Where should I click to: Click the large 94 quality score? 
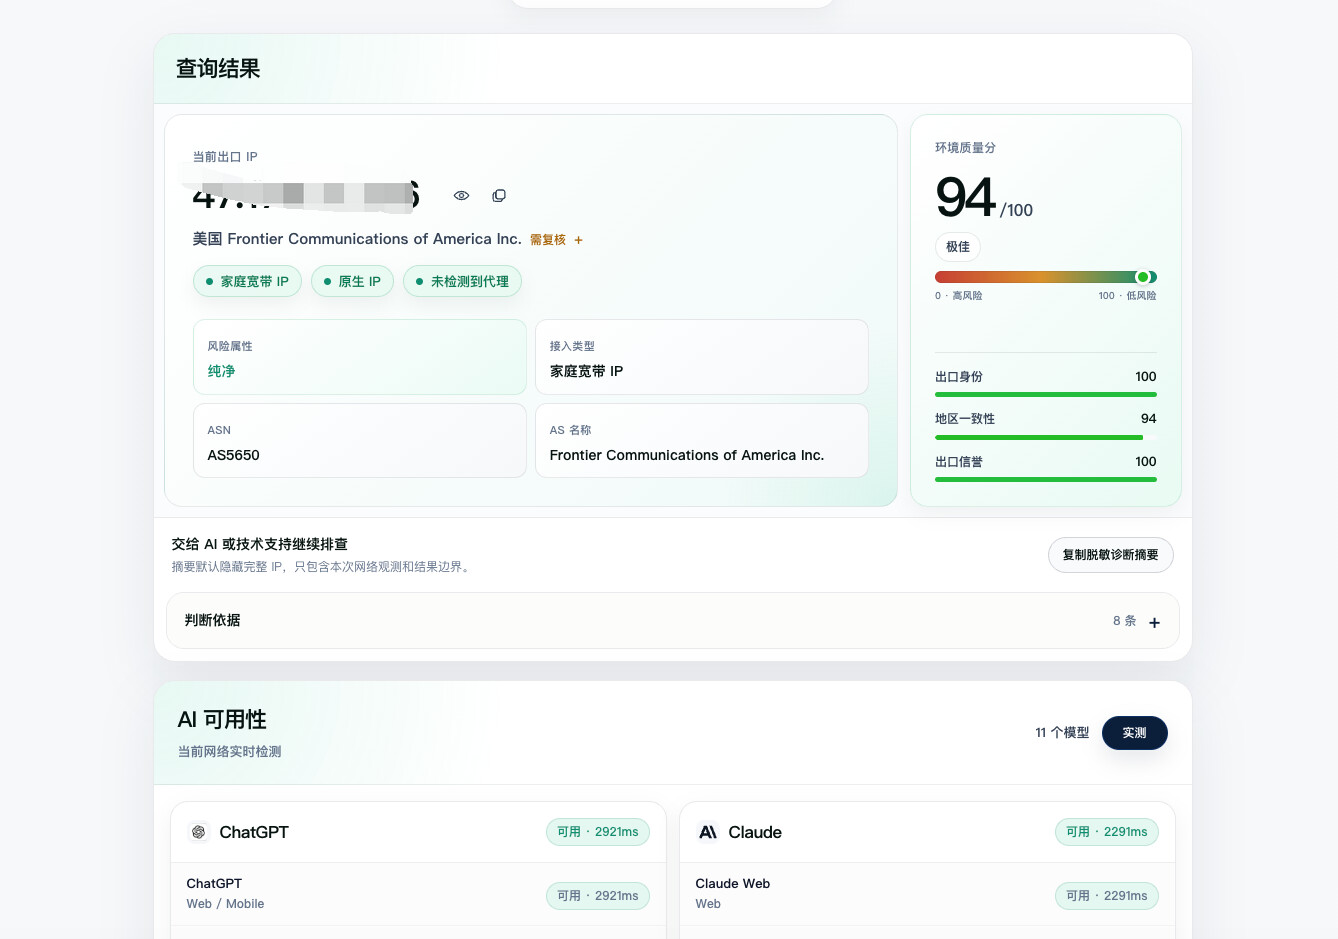click(x=965, y=197)
